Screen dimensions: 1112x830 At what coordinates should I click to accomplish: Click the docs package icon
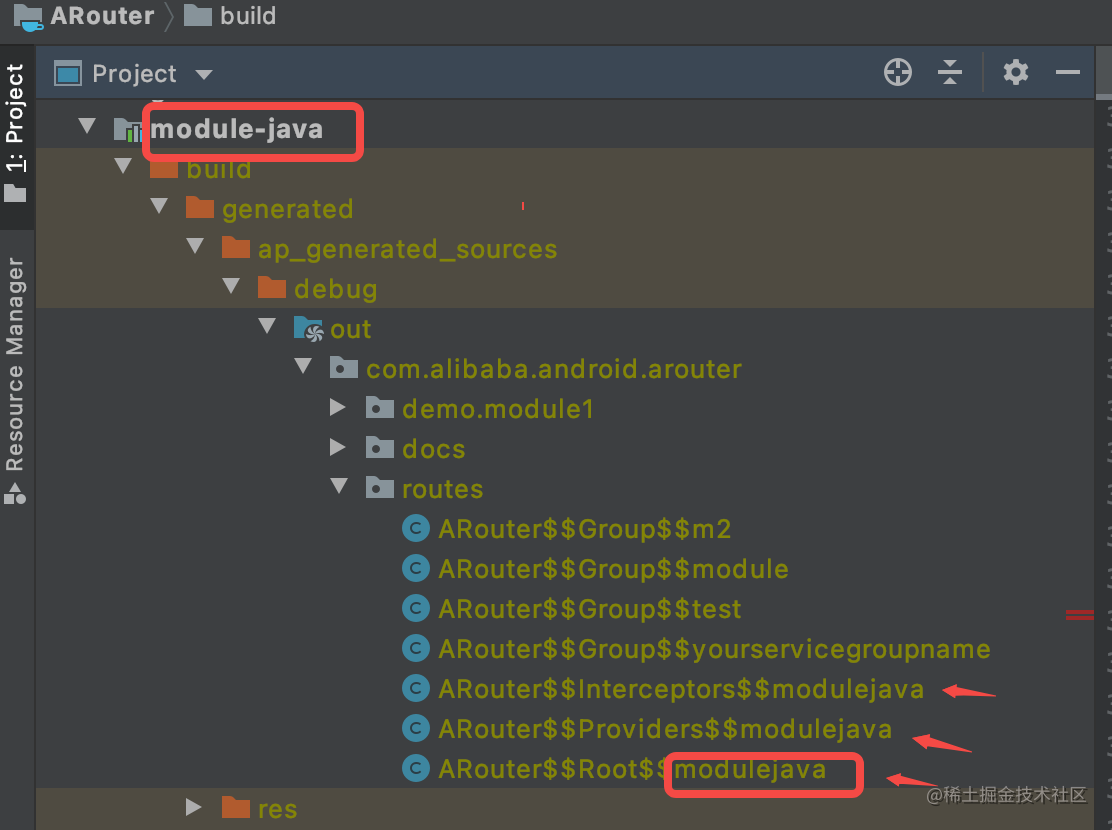[x=380, y=448]
